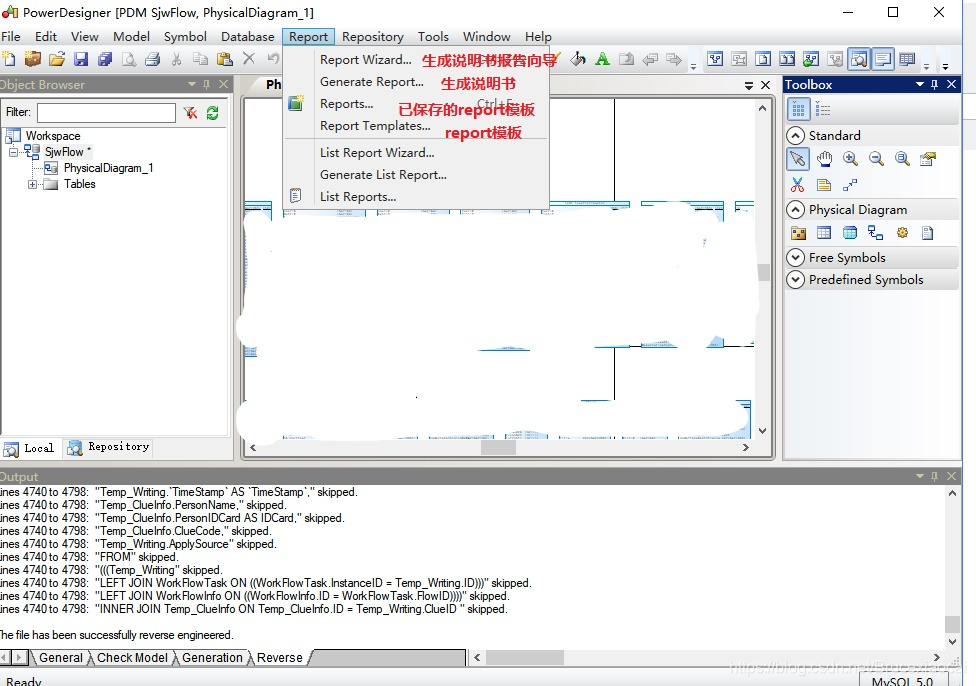
Task: Refresh the Object Browser with green arrows icon
Action: pos(212,113)
